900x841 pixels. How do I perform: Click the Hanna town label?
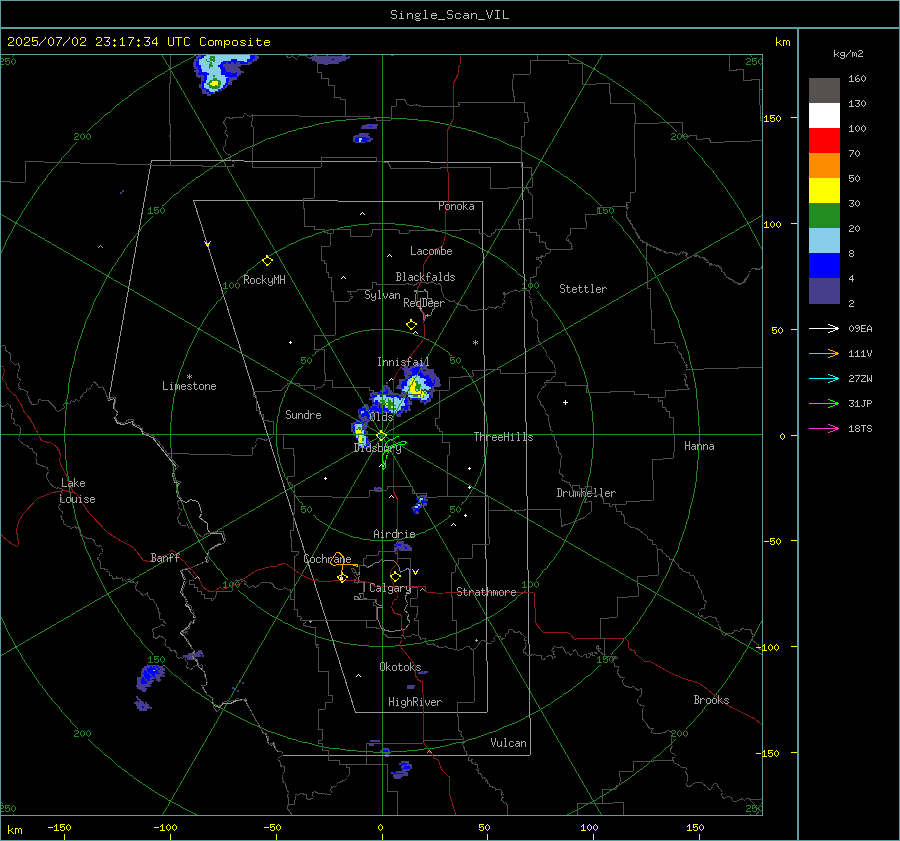(699, 446)
